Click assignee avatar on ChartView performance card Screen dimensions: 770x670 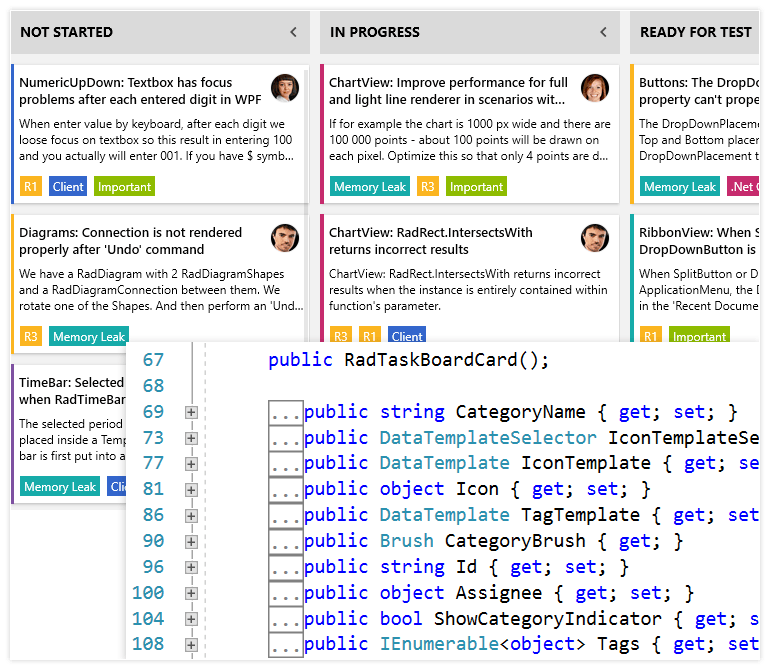595,88
